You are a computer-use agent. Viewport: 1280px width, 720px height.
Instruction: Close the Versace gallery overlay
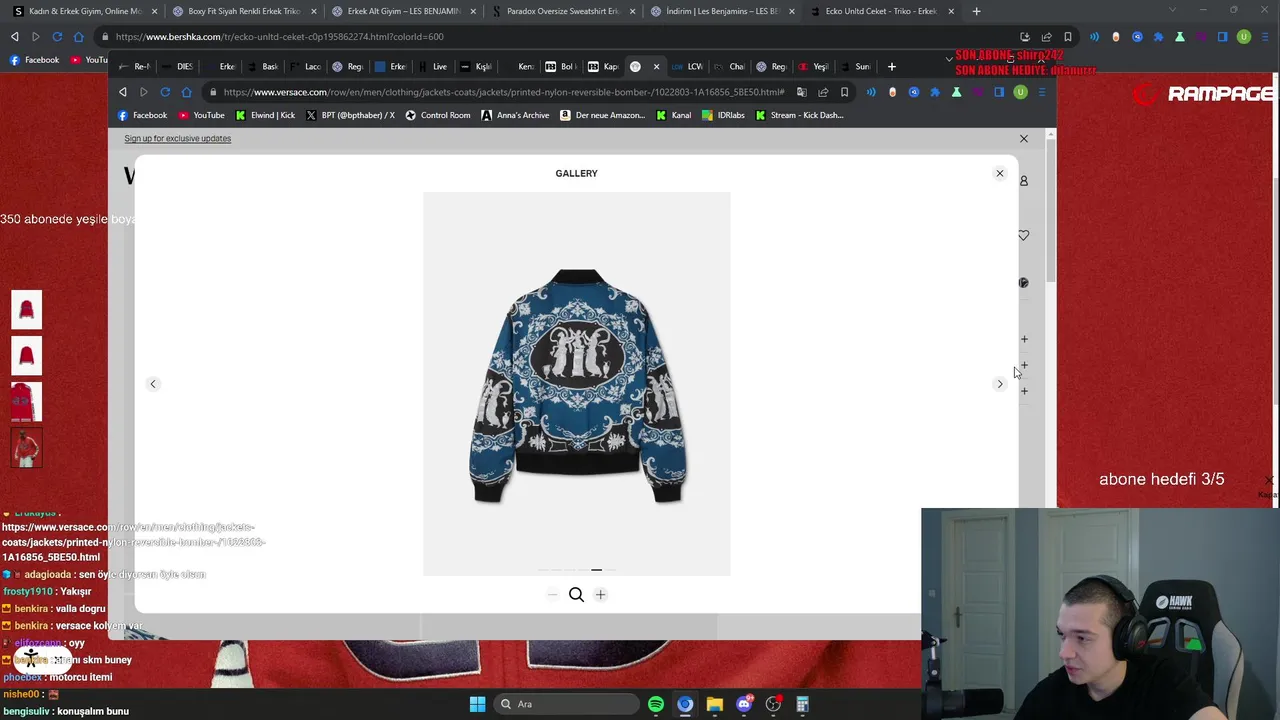tap(999, 173)
